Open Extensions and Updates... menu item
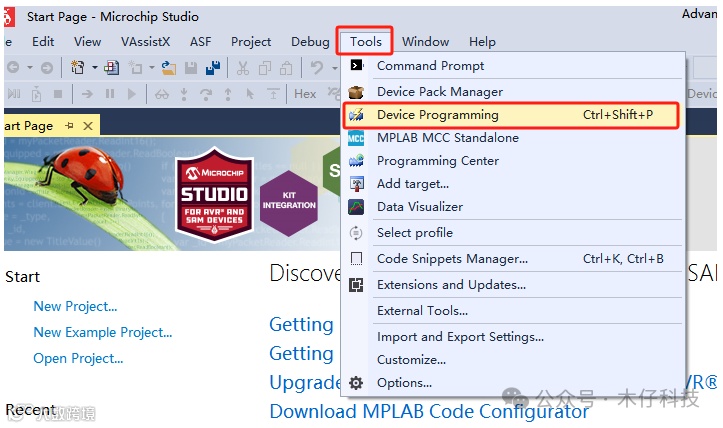This screenshot has width=723, height=428. tap(513, 285)
